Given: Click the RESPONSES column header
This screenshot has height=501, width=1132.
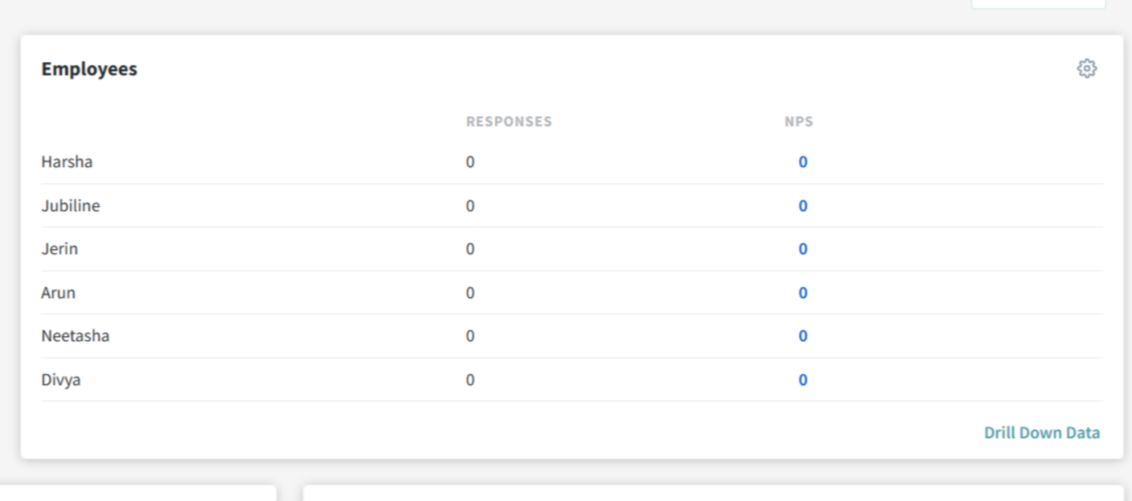Looking at the screenshot, I should pos(508,122).
